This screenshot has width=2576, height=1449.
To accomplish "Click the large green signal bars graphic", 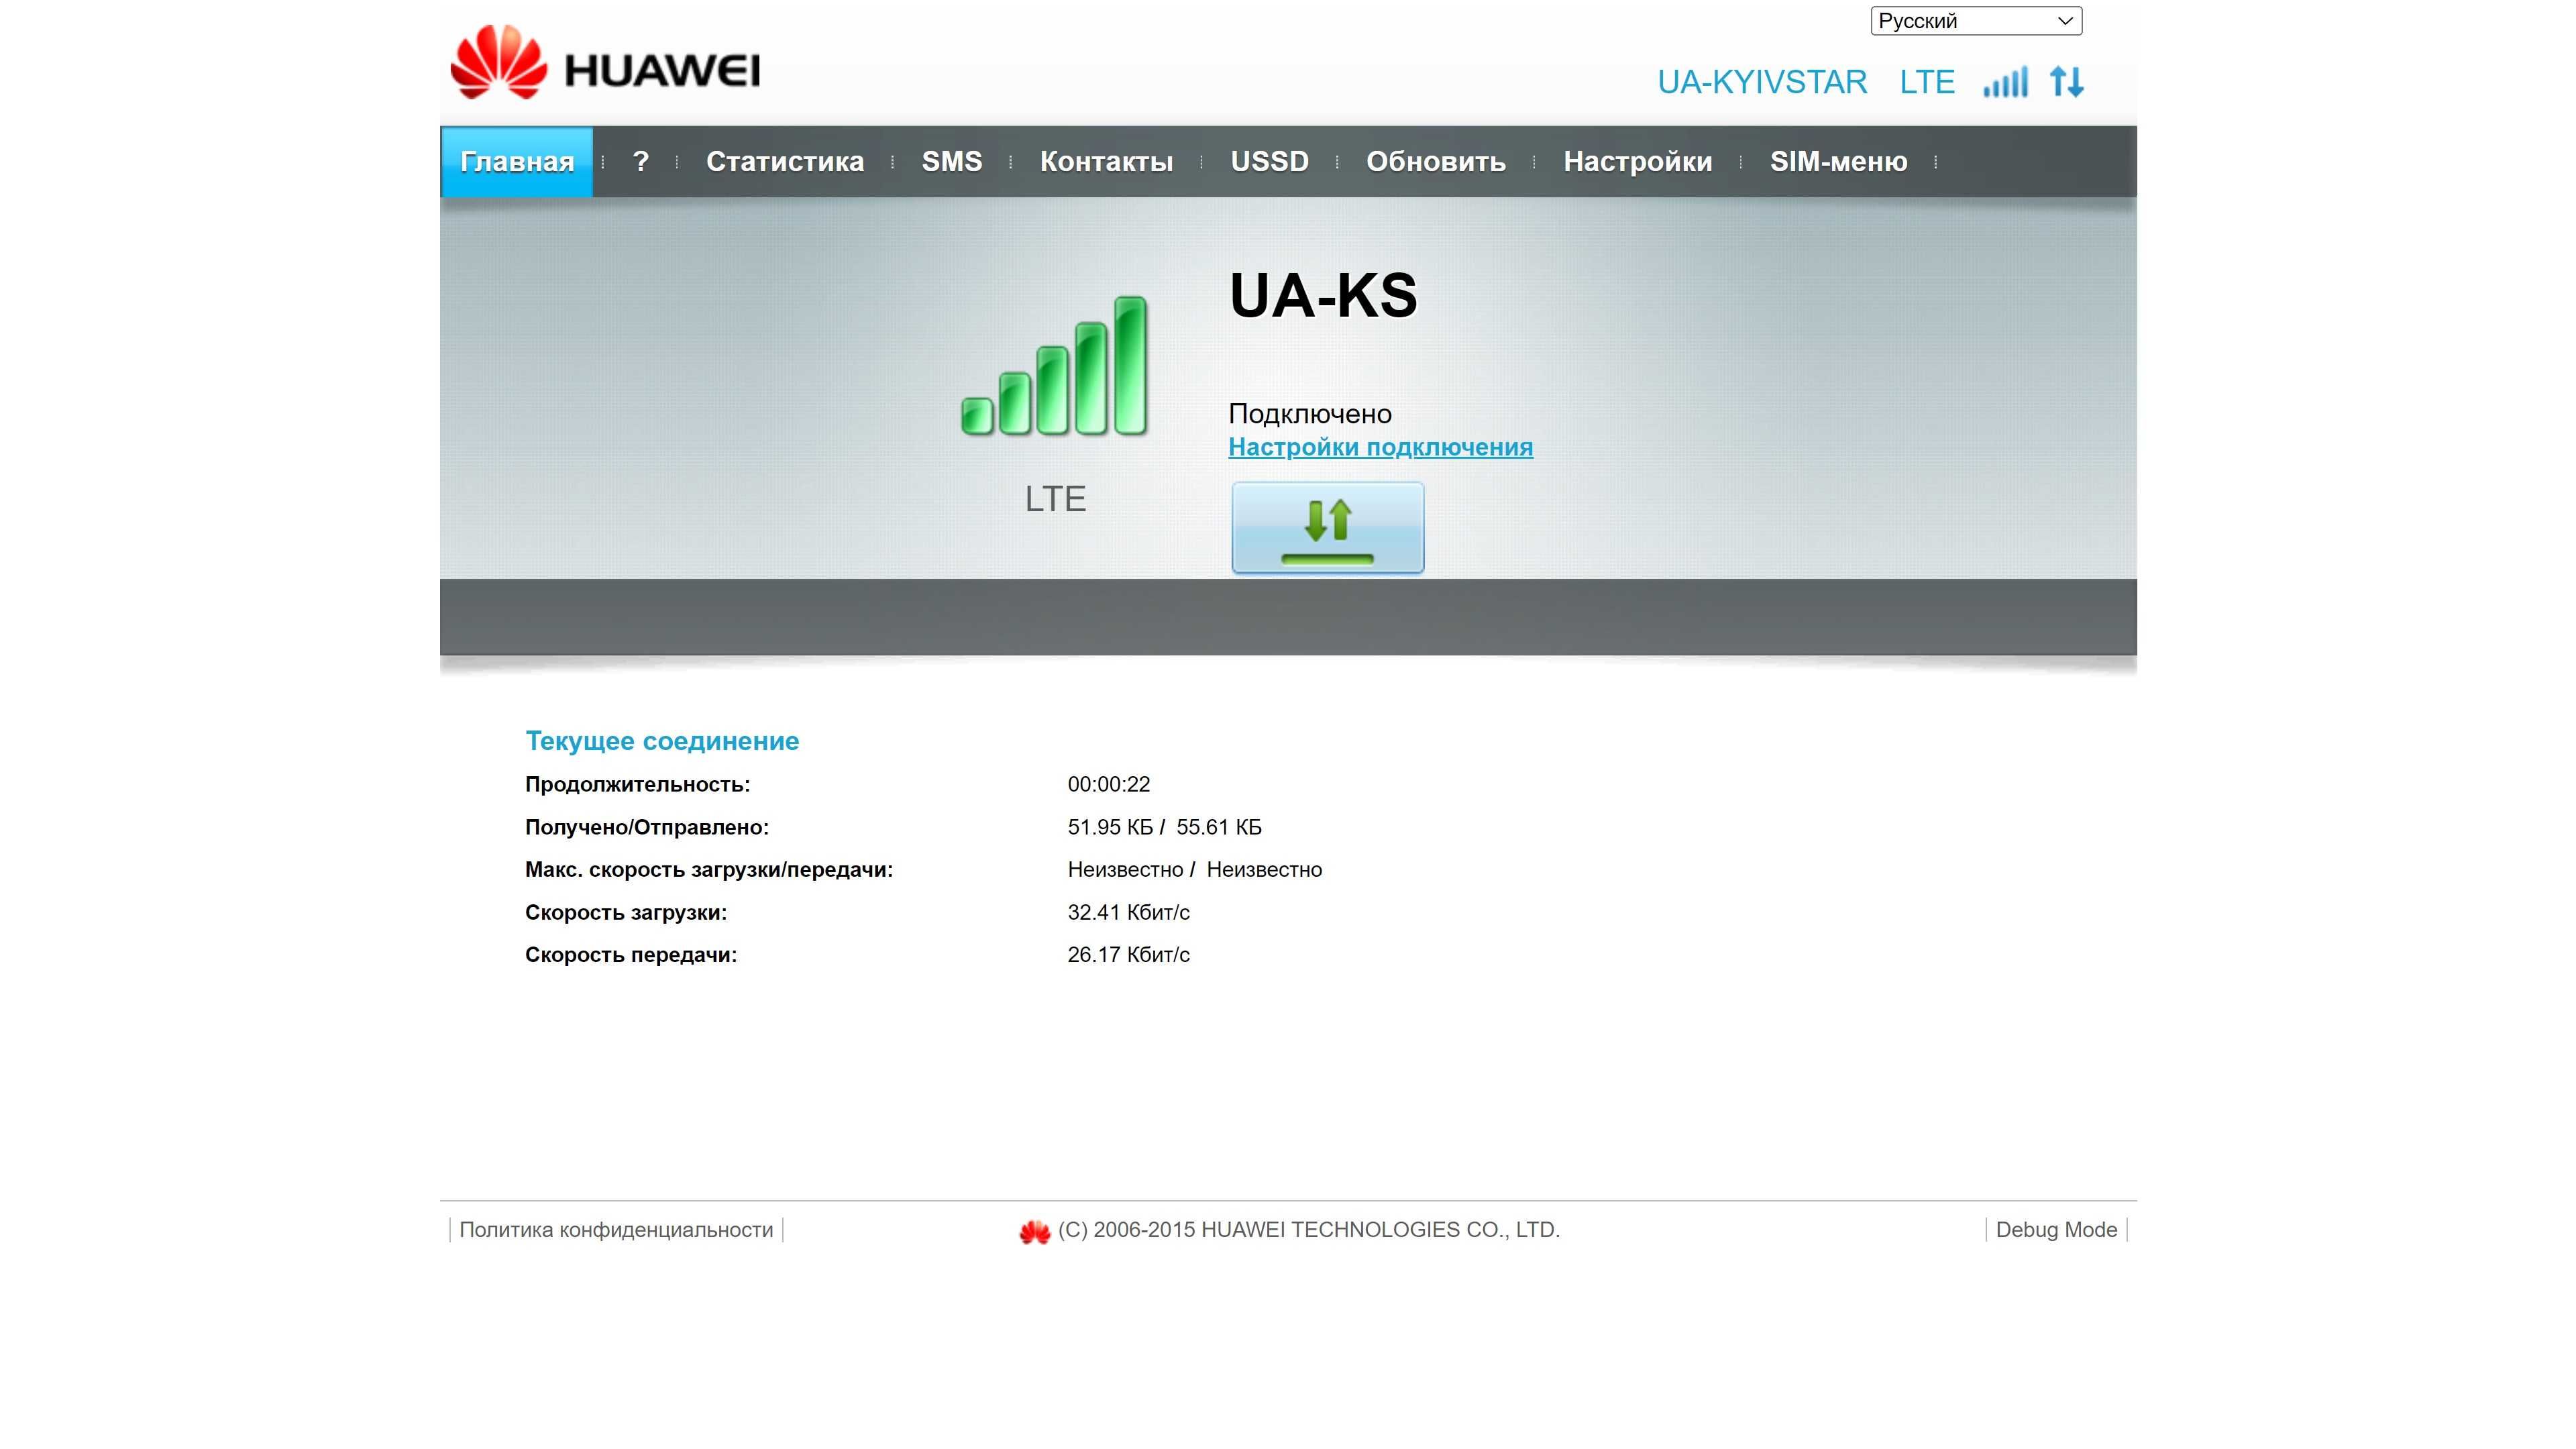I will pyautogui.click(x=1054, y=366).
